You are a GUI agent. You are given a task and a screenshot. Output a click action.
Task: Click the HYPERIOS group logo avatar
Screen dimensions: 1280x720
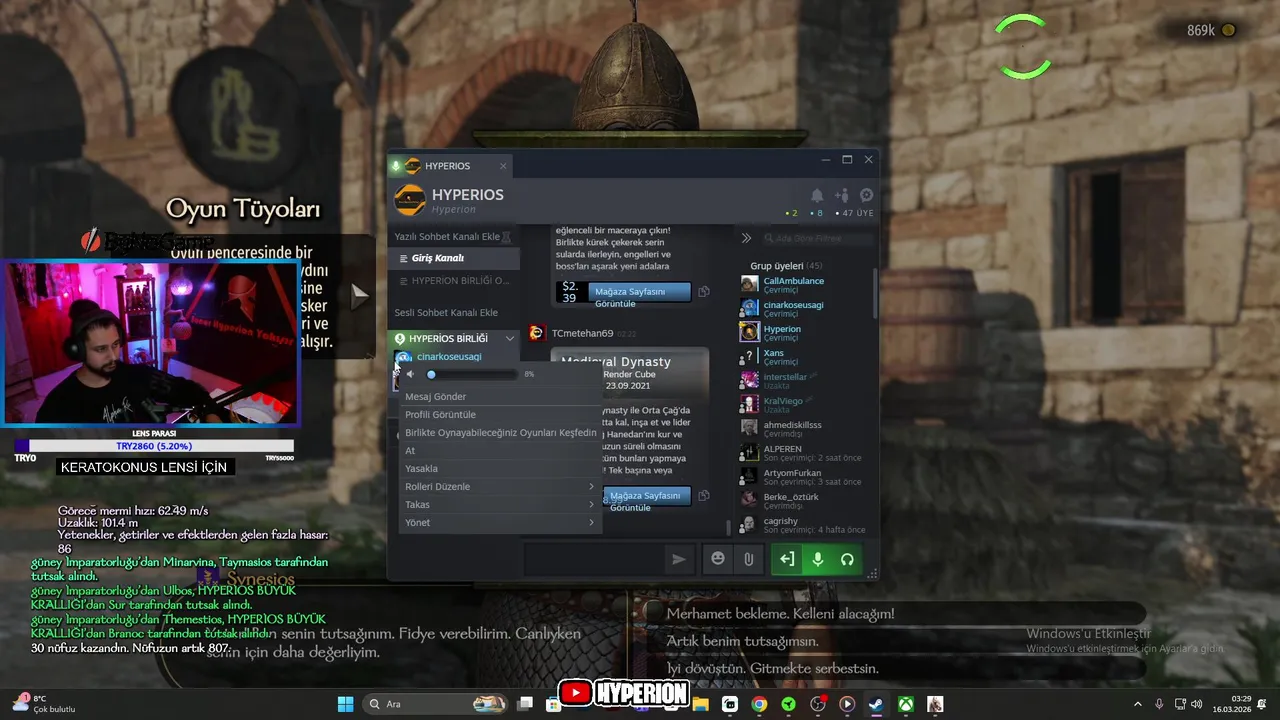[410, 200]
